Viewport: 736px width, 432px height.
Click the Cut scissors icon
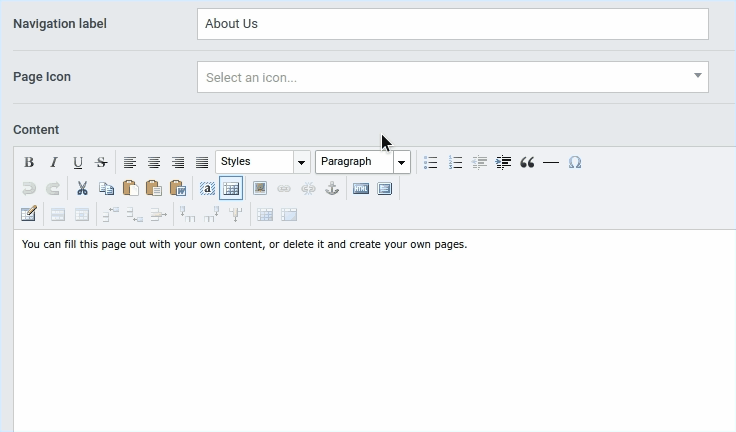(x=82, y=188)
